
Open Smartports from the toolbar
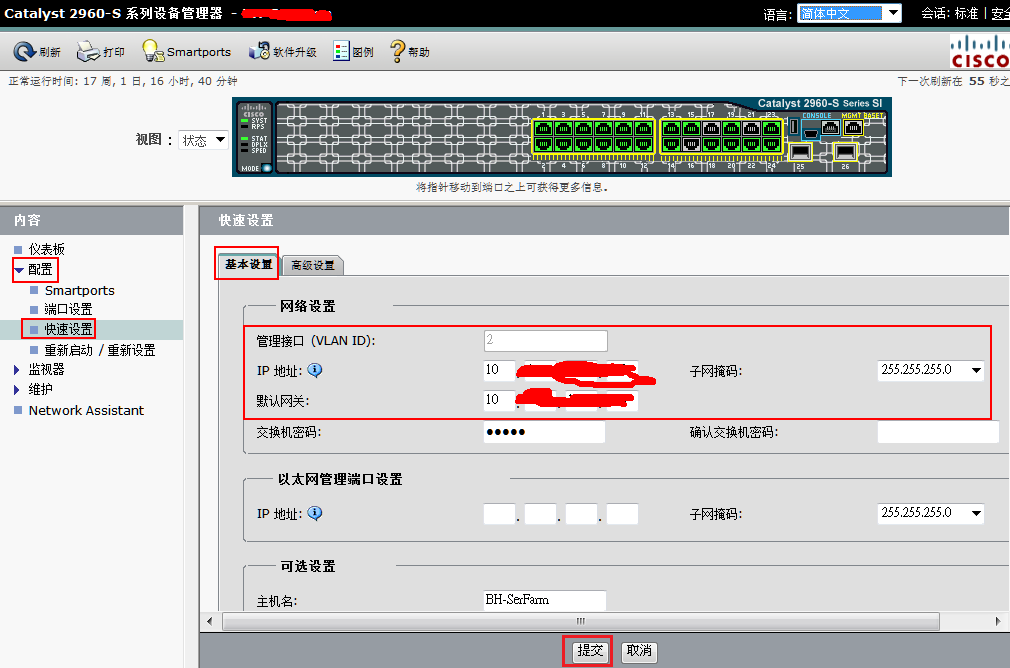(x=152, y=50)
